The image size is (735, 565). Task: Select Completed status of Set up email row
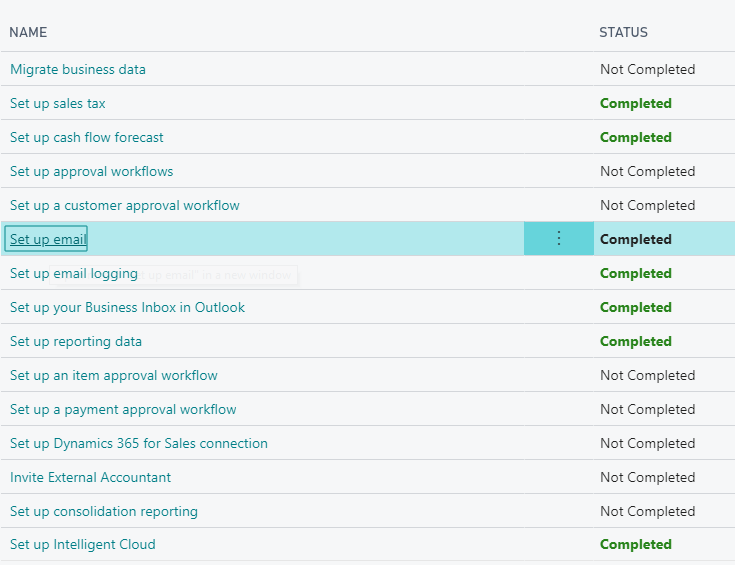(636, 239)
